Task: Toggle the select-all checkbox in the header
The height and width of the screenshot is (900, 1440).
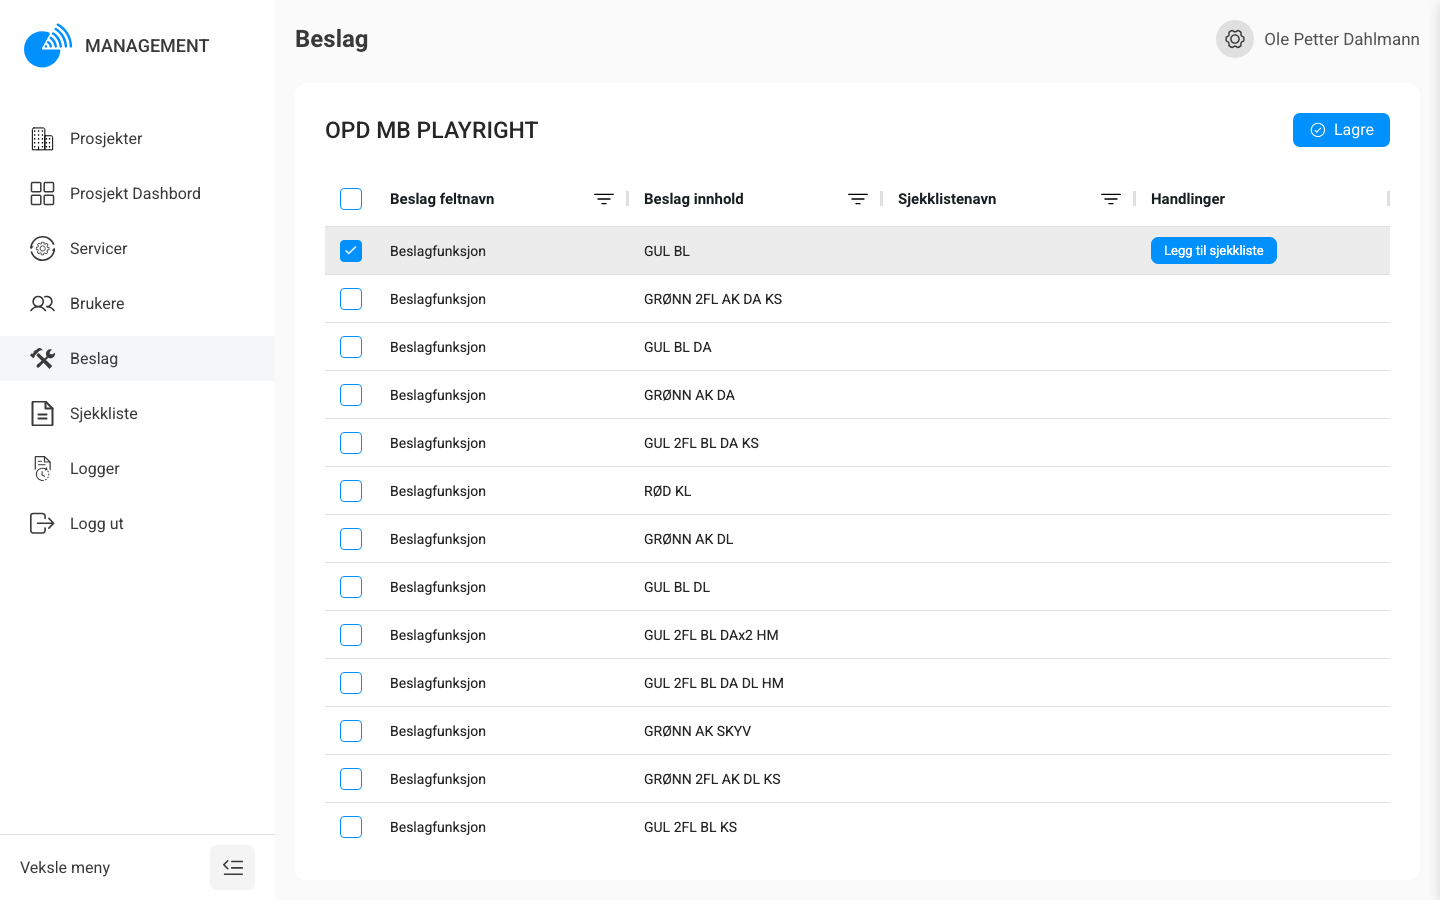Action: 351,199
